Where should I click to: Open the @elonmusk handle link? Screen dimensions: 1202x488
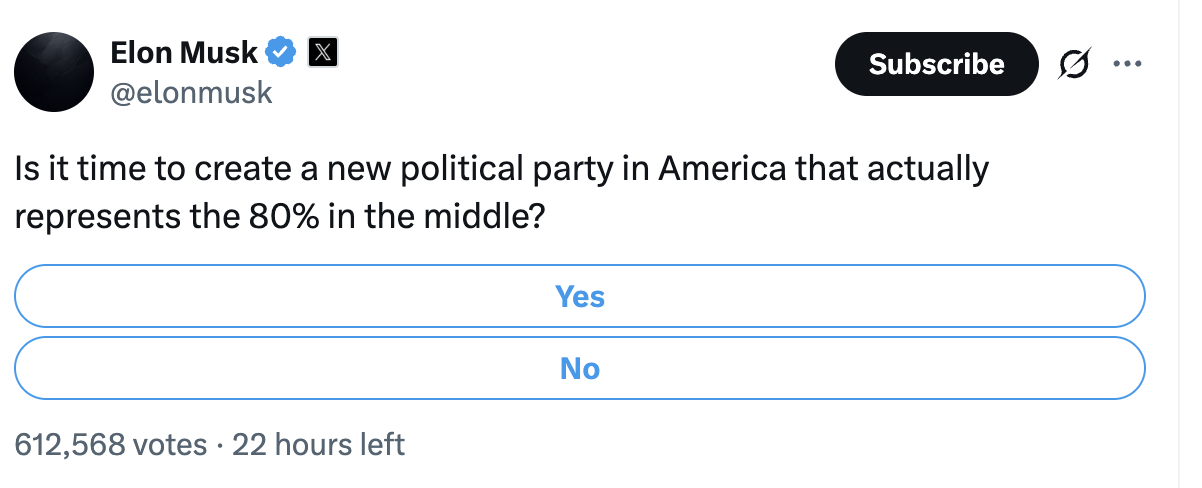click(x=191, y=92)
